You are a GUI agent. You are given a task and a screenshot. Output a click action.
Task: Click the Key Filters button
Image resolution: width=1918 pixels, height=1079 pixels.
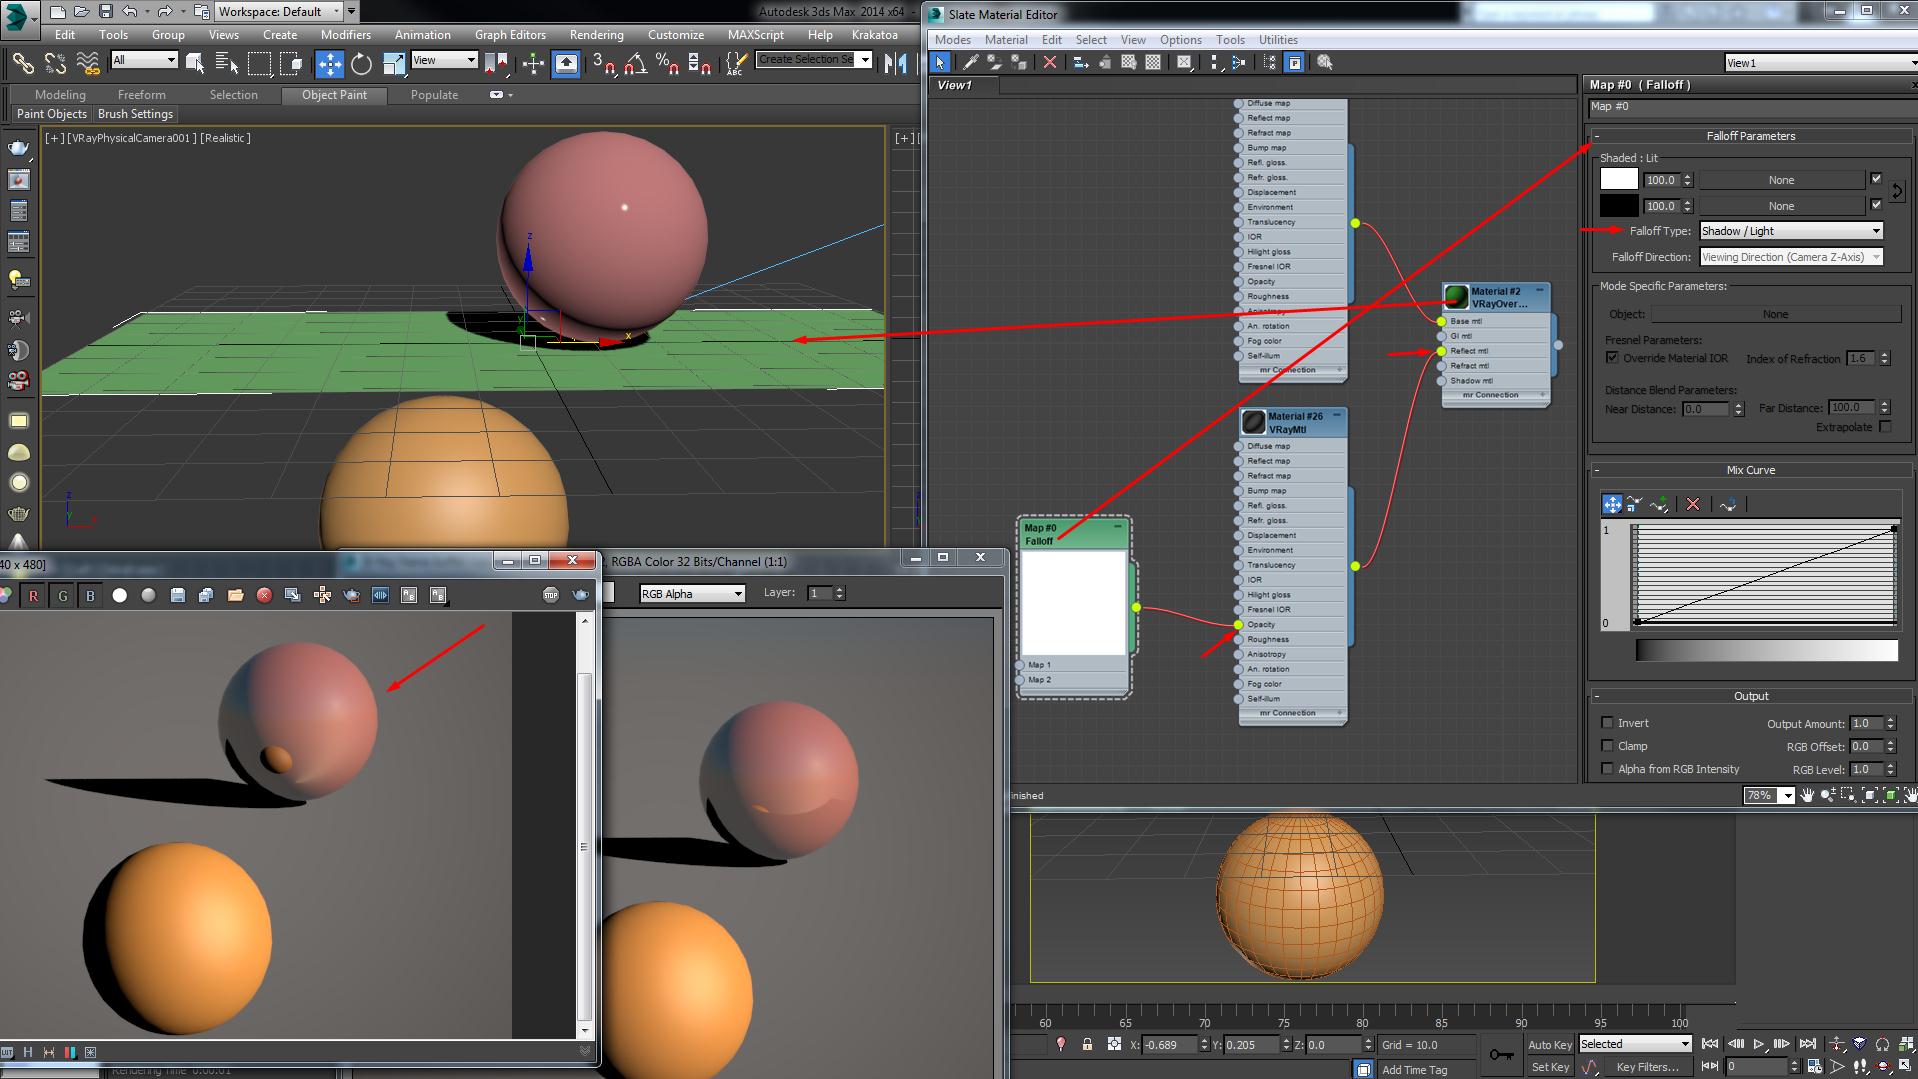point(1646,1067)
